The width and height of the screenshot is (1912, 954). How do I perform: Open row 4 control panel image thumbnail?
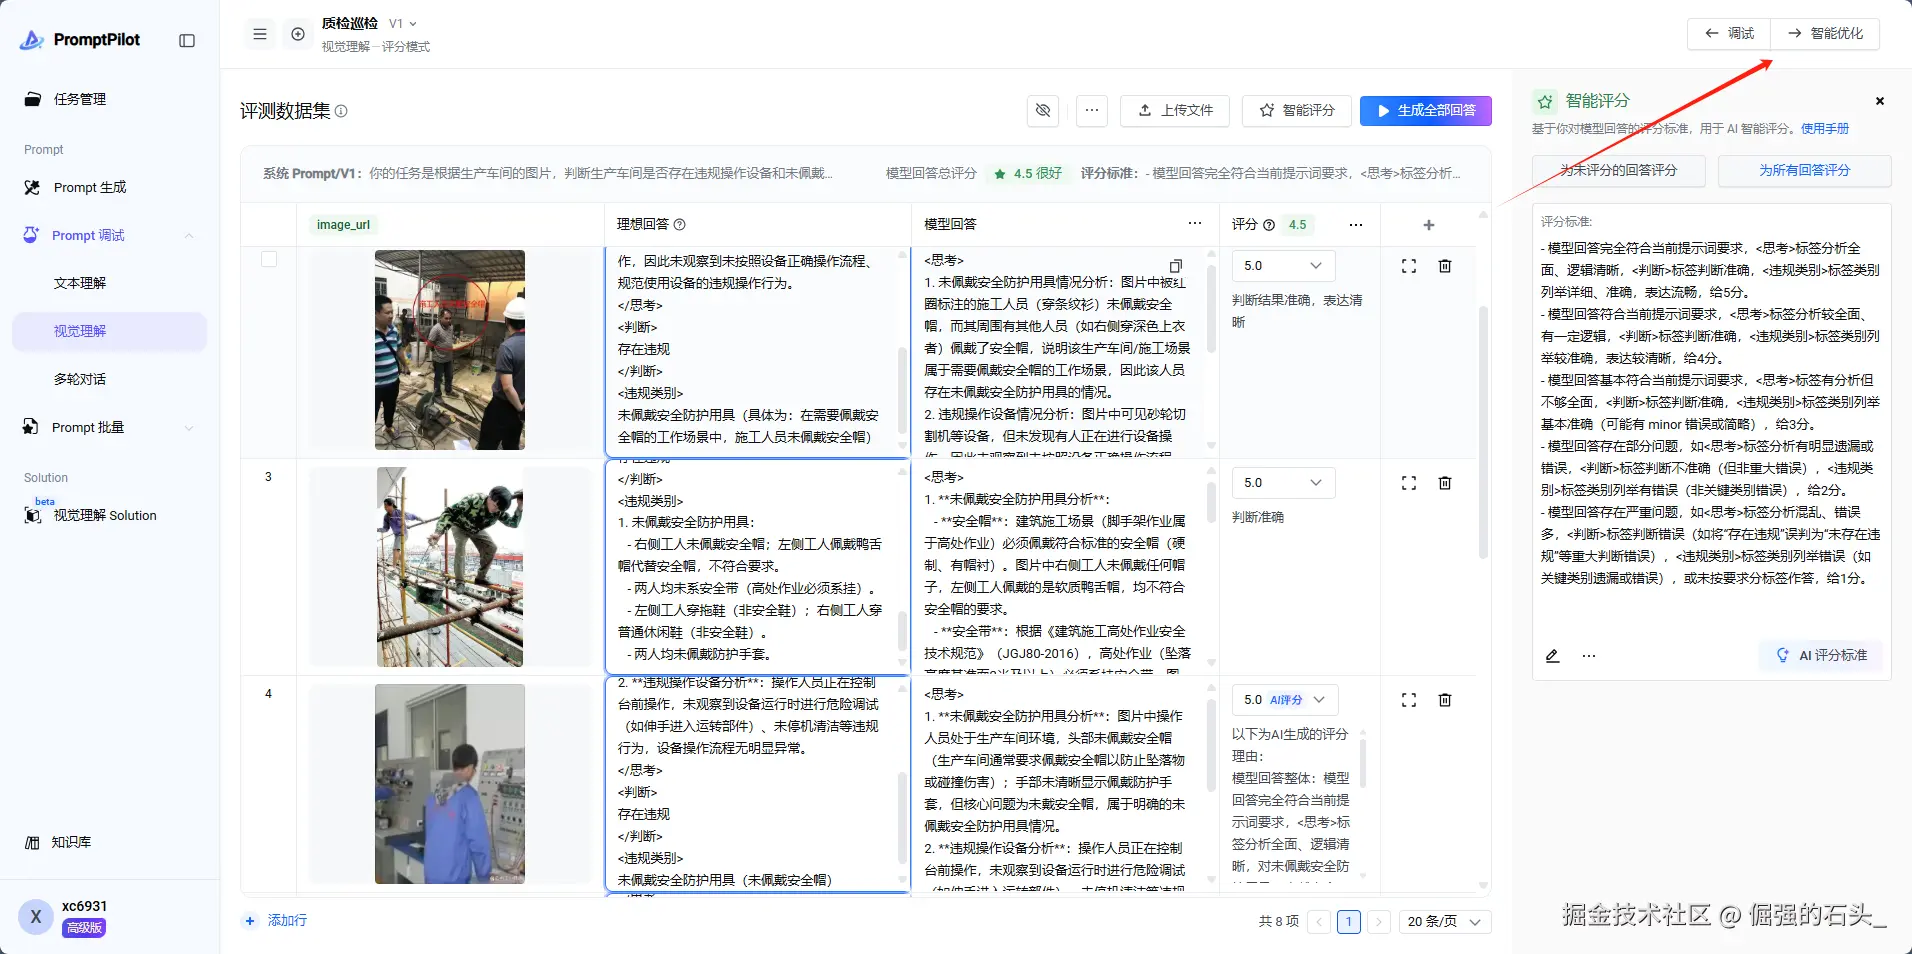pyautogui.click(x=450, y=784)
